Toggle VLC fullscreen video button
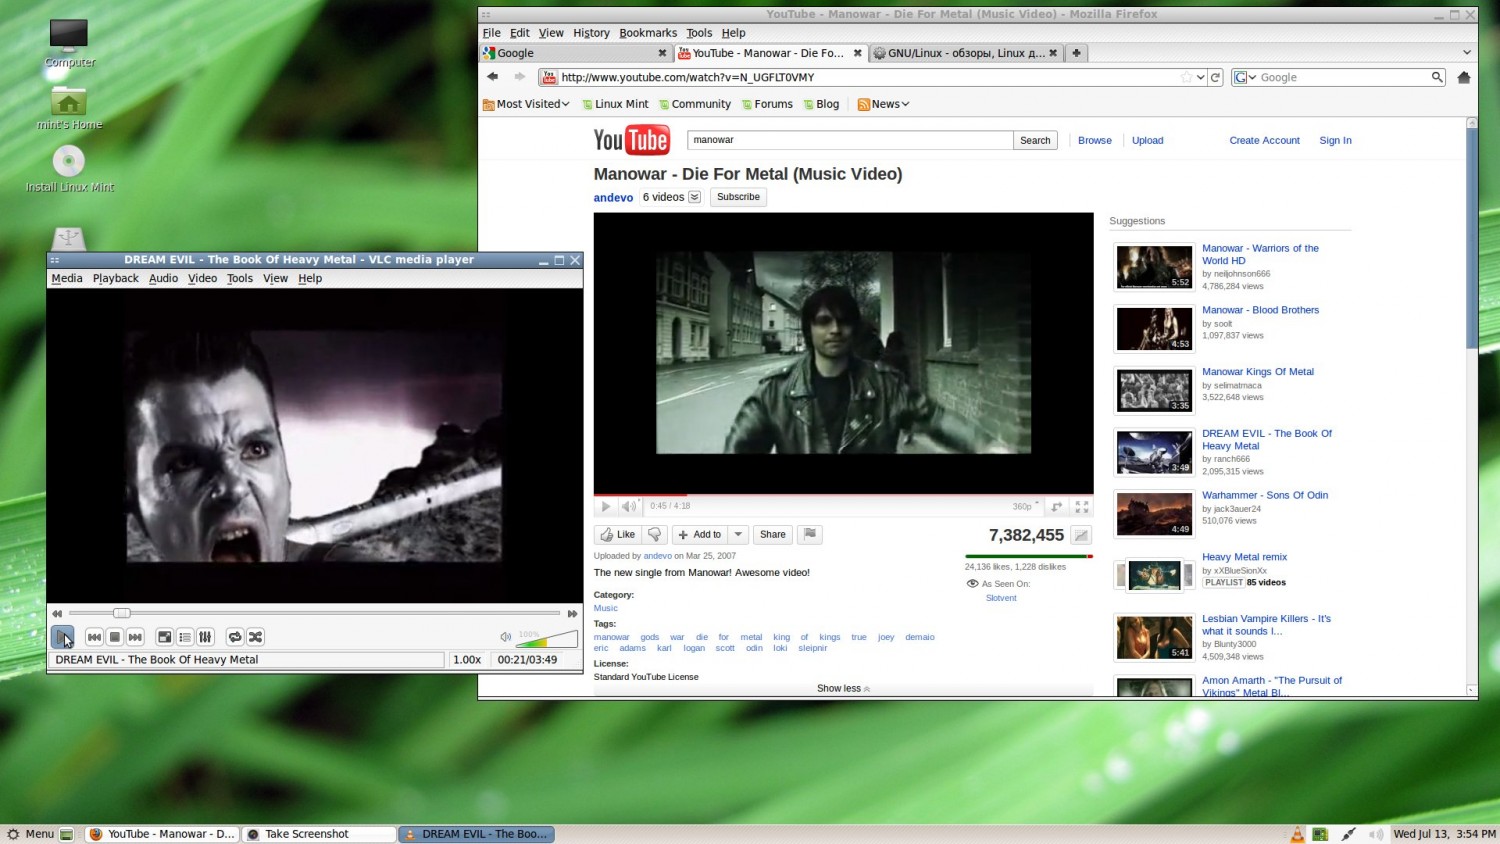Screen dimensions: 1500x844 click(165, 637)
